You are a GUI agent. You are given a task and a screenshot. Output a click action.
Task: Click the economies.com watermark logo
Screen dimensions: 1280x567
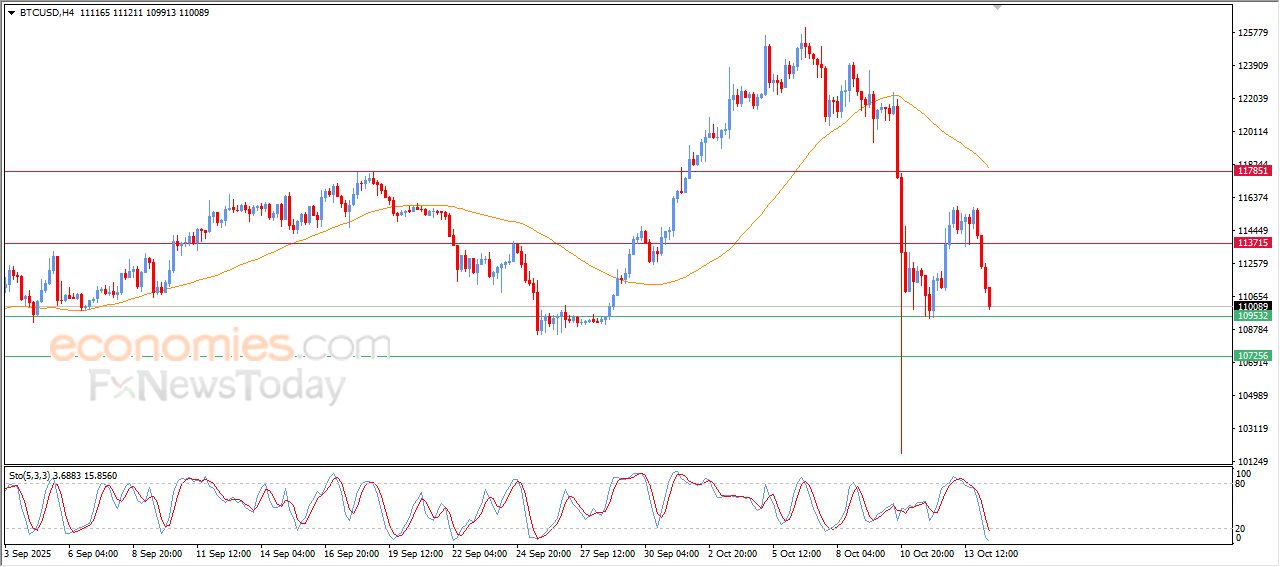pos(220,346)
